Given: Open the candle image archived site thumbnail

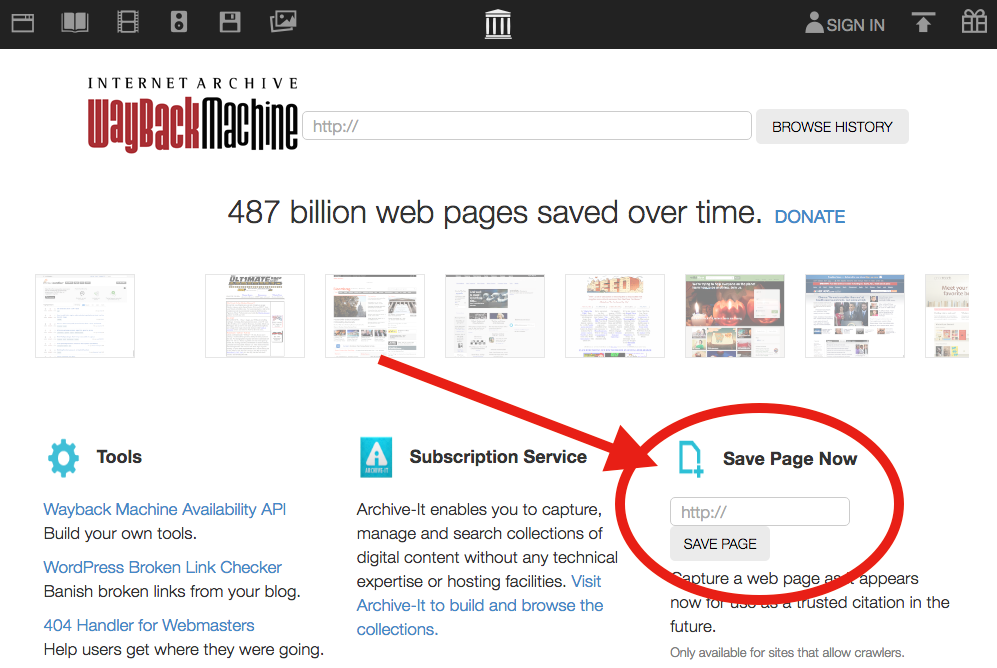Looking at the screenshot, I should [734, 316].
